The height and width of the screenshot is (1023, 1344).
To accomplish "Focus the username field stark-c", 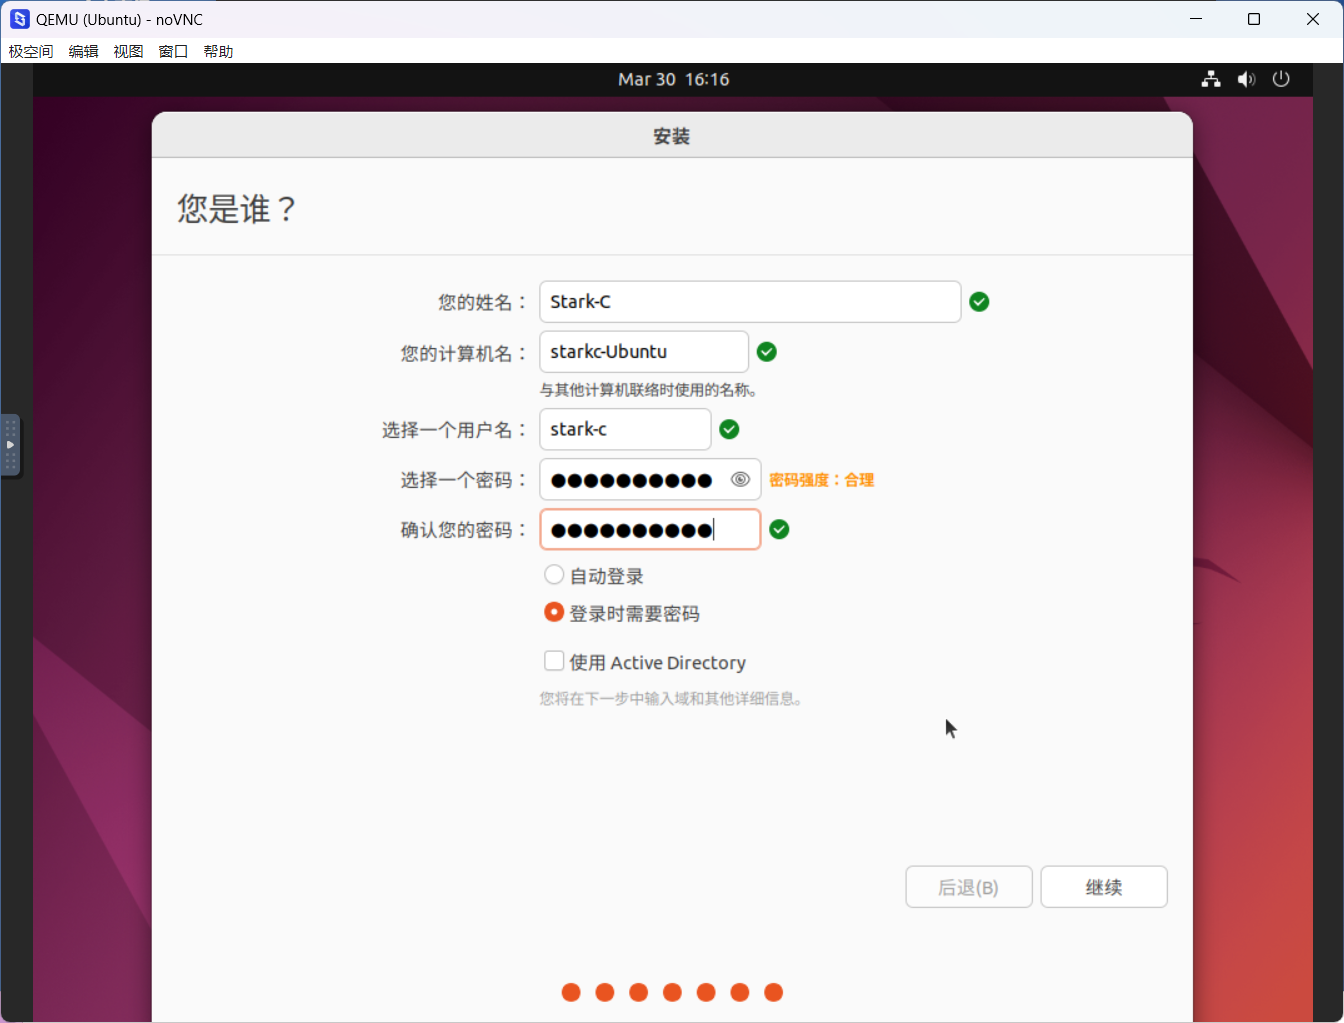I will click(625, 429).
